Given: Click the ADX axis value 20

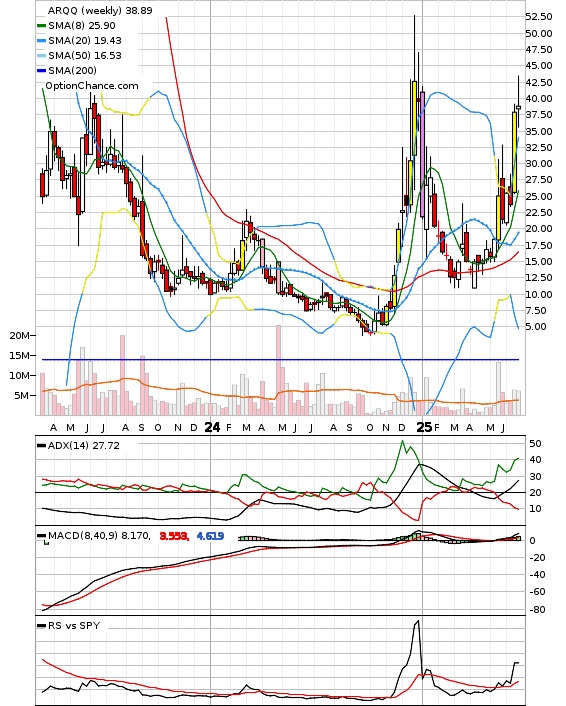Looking at the screenshot, I should [x=535, y=493].
